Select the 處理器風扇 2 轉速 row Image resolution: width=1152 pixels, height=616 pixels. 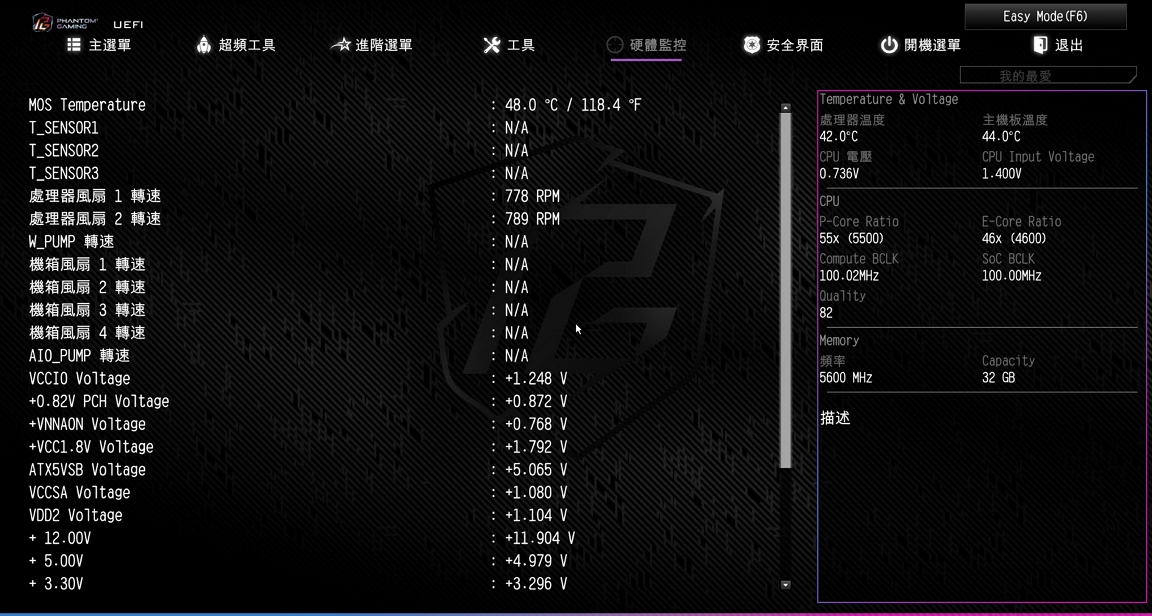[x=400, y=219]
